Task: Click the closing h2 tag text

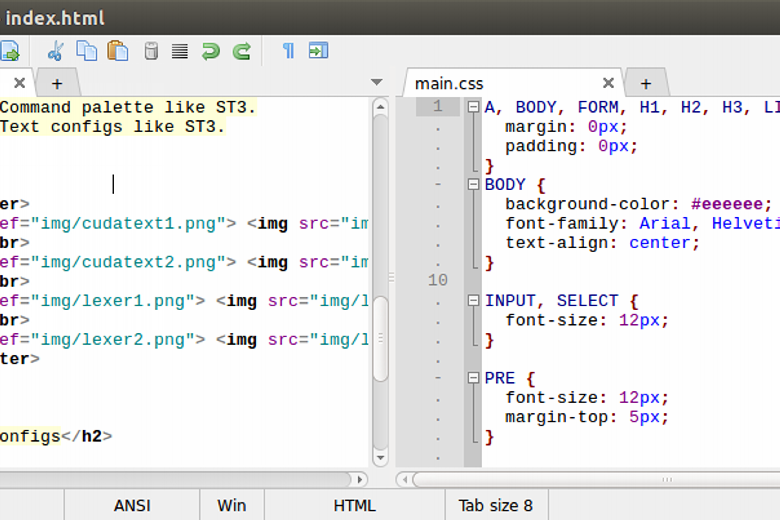Action: click(x=87, y=436)
